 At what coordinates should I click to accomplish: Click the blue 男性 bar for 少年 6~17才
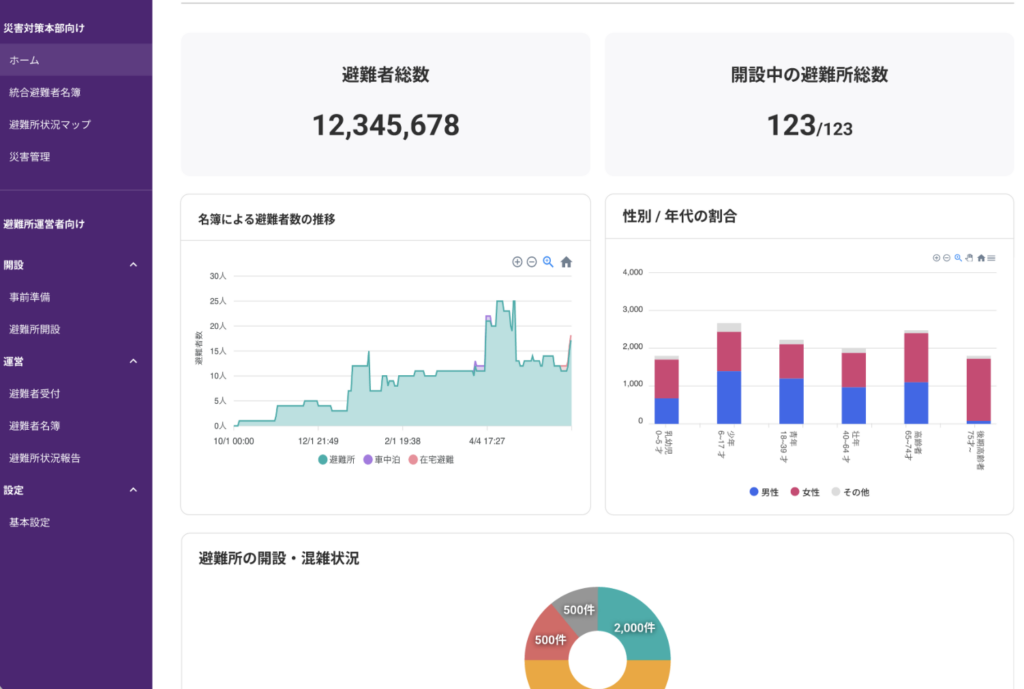pos(729,397)
